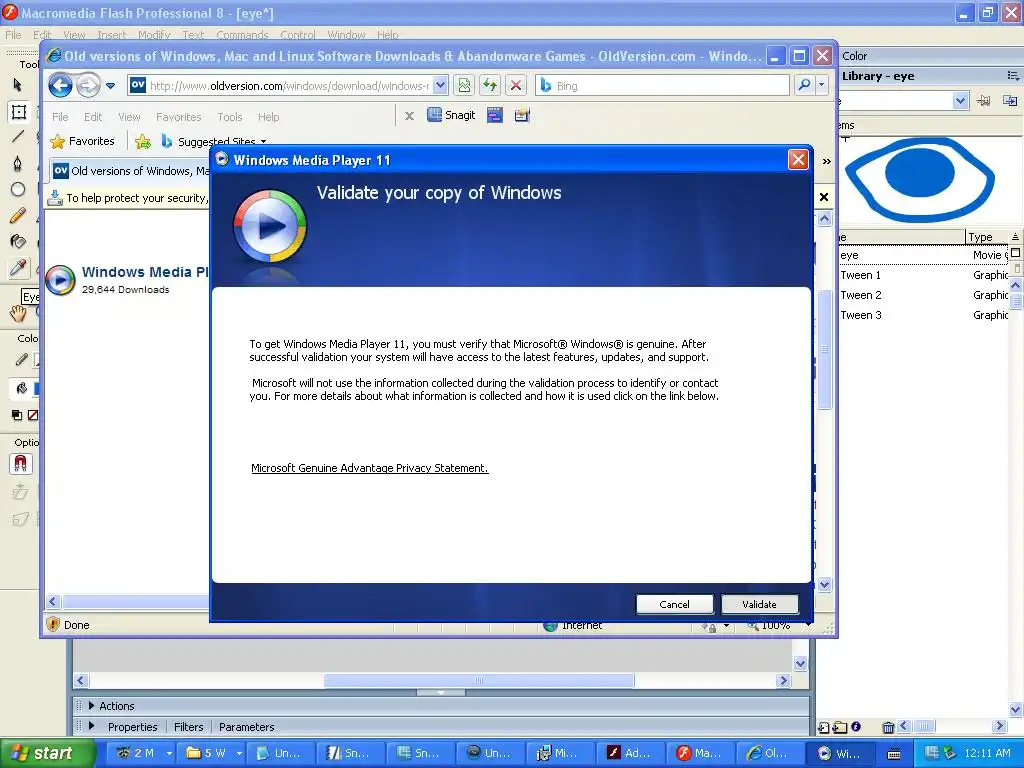The height and width of the screenshot is (768, 1024).
Task: Open the Favorites menu in Internet Explorer
Action: [178, 117]
